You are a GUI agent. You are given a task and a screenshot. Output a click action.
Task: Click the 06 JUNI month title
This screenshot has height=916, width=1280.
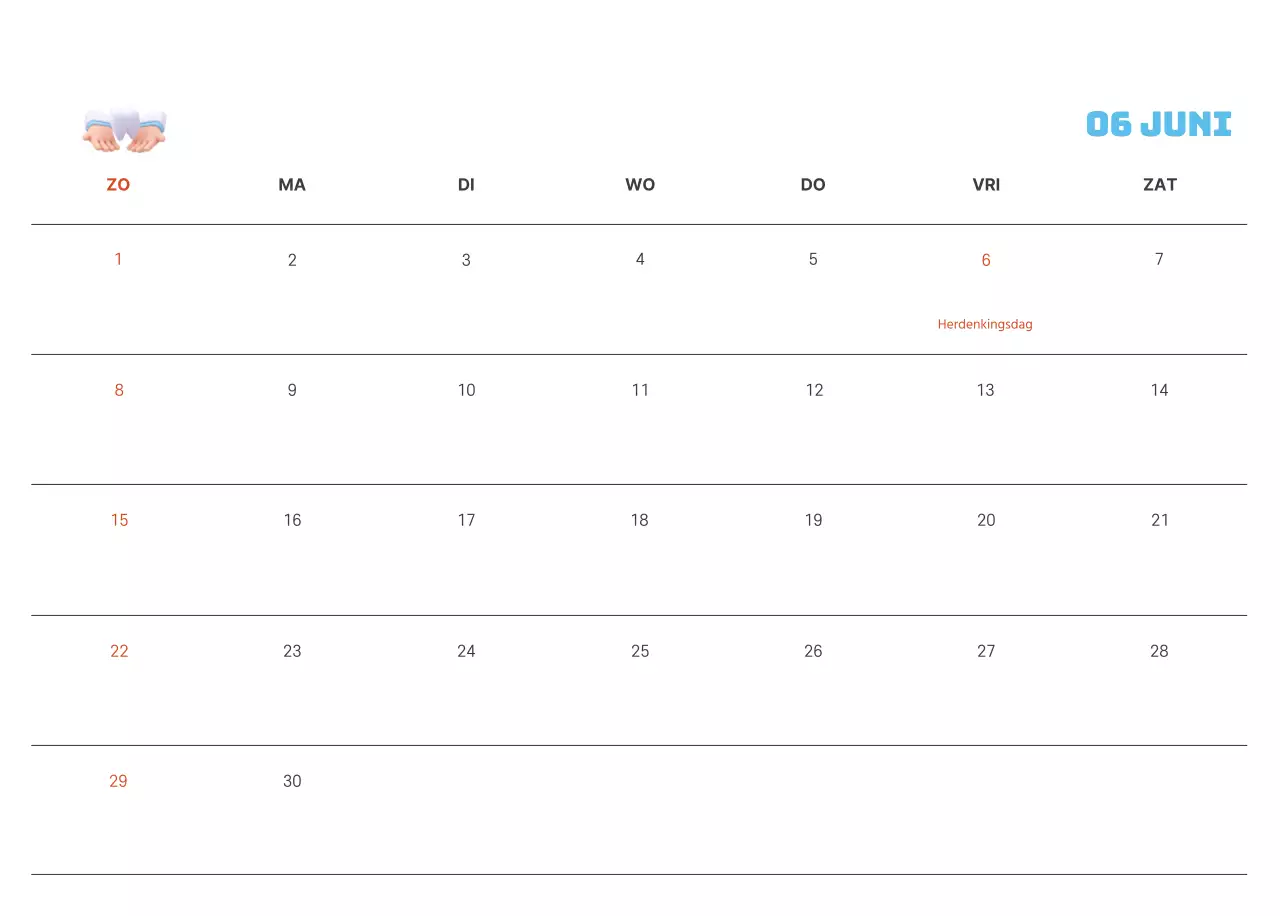1158,124
